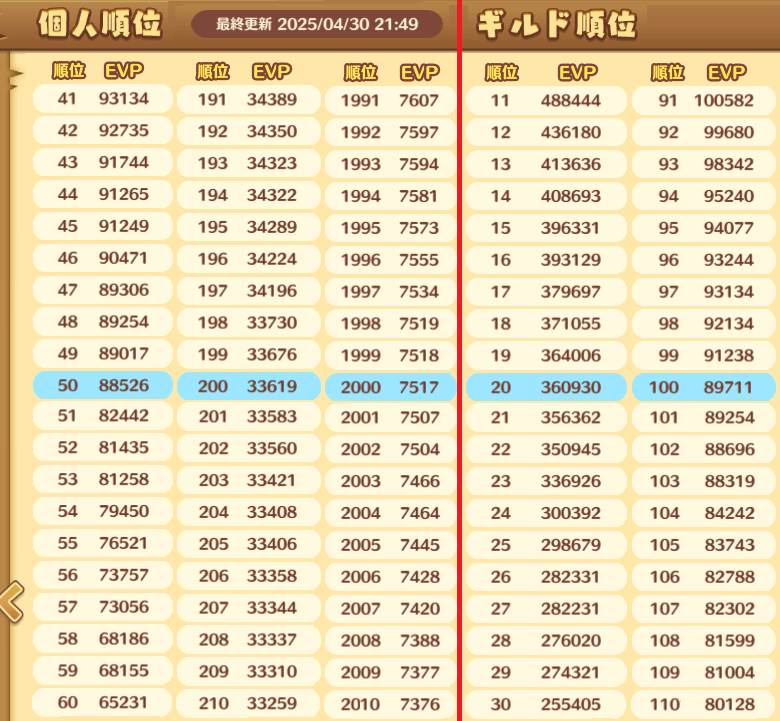Click guild rank 109 row with 81004
The width and height of the screenshot is (780, 721).
coord(704,672)
